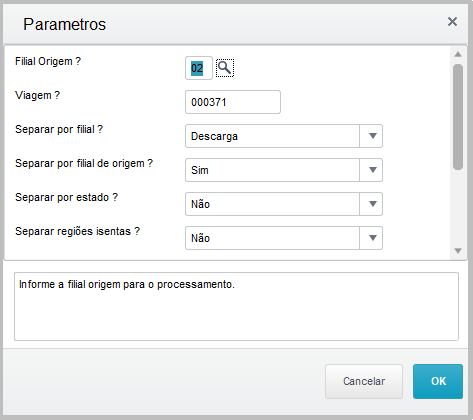Close the Parametros dialog with X
The height and width of the screenshot is (420, 473).
(452, 22)
